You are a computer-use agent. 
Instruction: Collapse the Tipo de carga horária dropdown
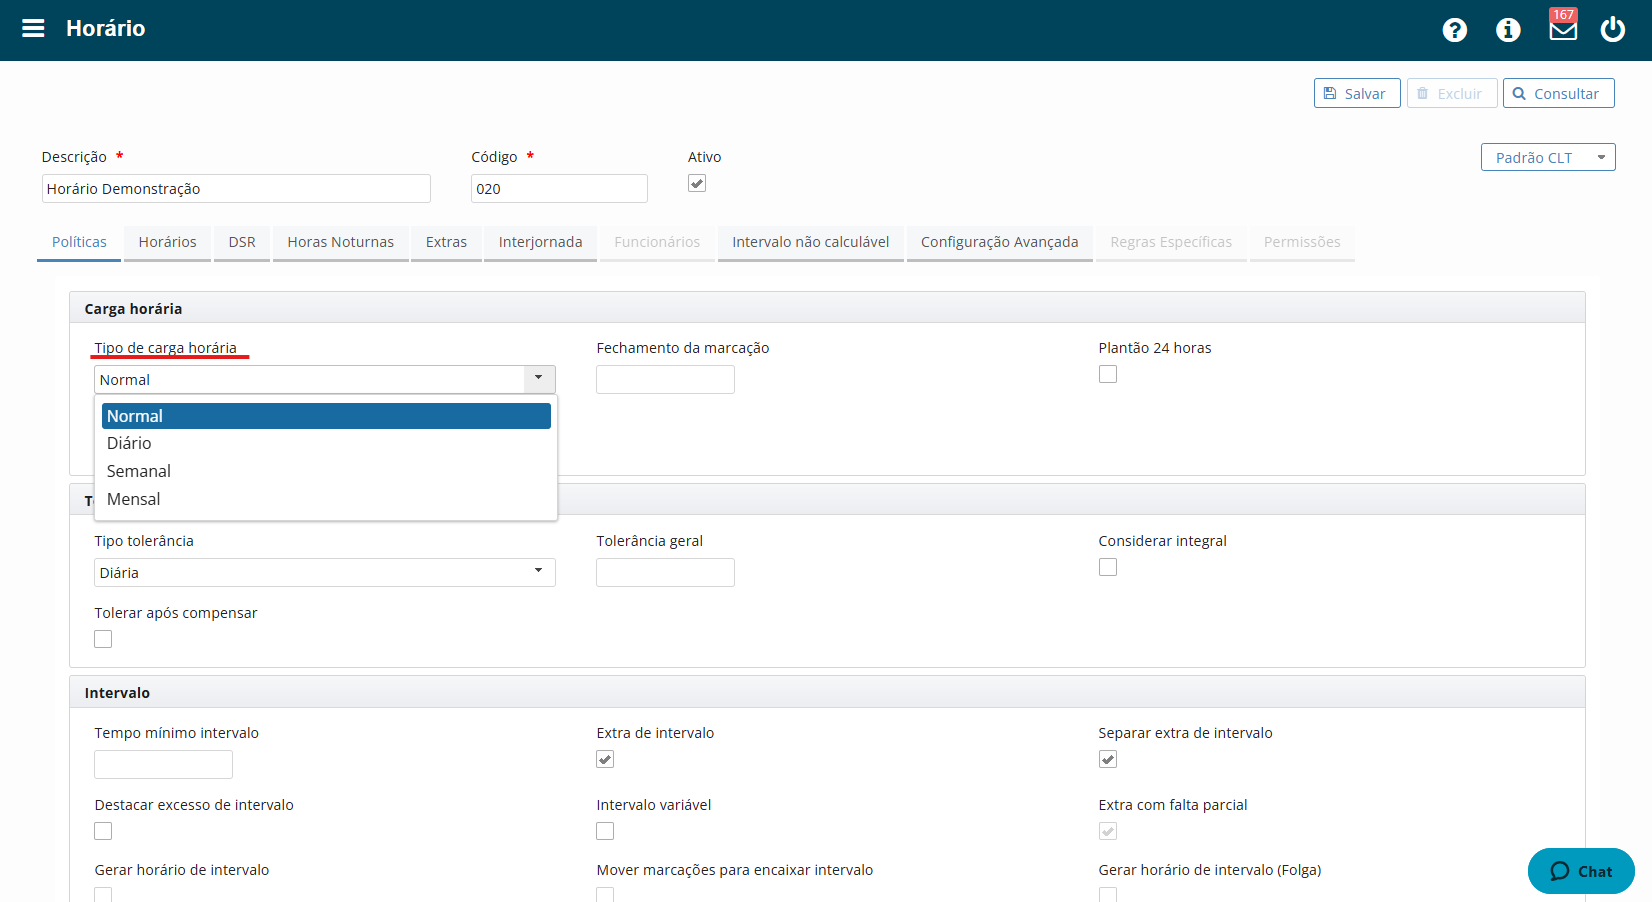(x=538, y=379)
